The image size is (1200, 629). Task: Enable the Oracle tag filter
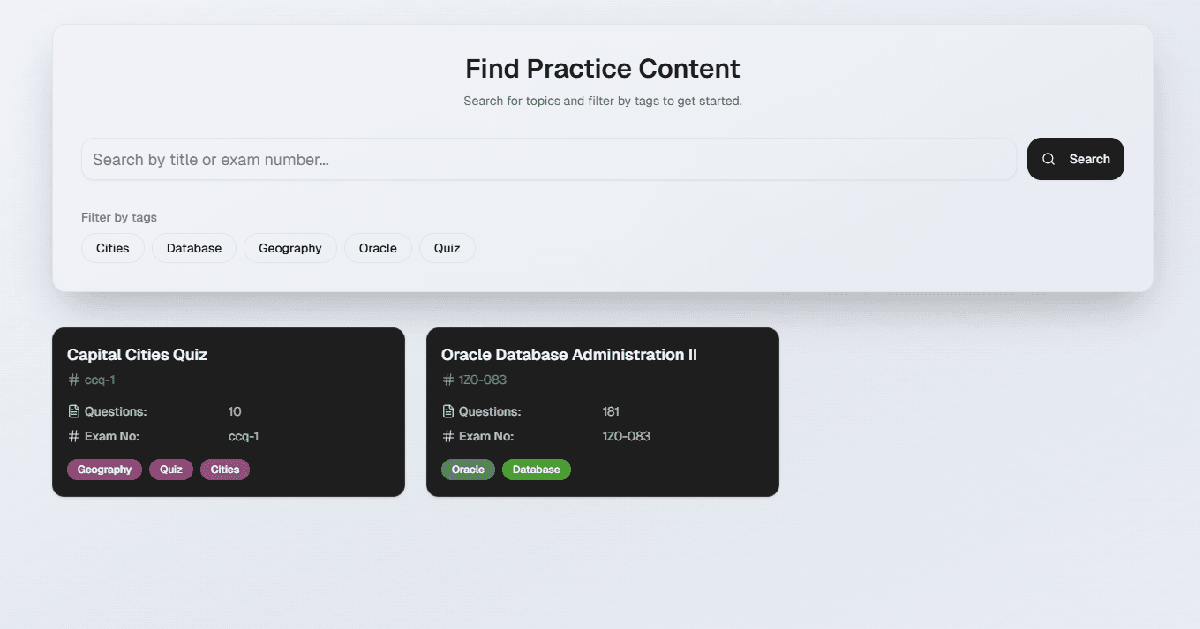378,248
